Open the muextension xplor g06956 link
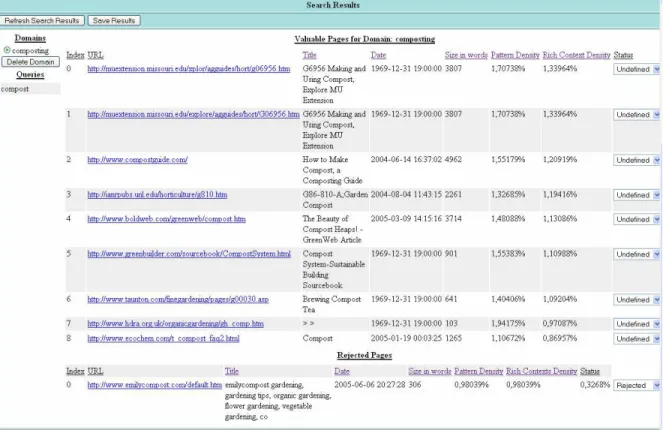 pyautogui.click(x=189, y=68)
